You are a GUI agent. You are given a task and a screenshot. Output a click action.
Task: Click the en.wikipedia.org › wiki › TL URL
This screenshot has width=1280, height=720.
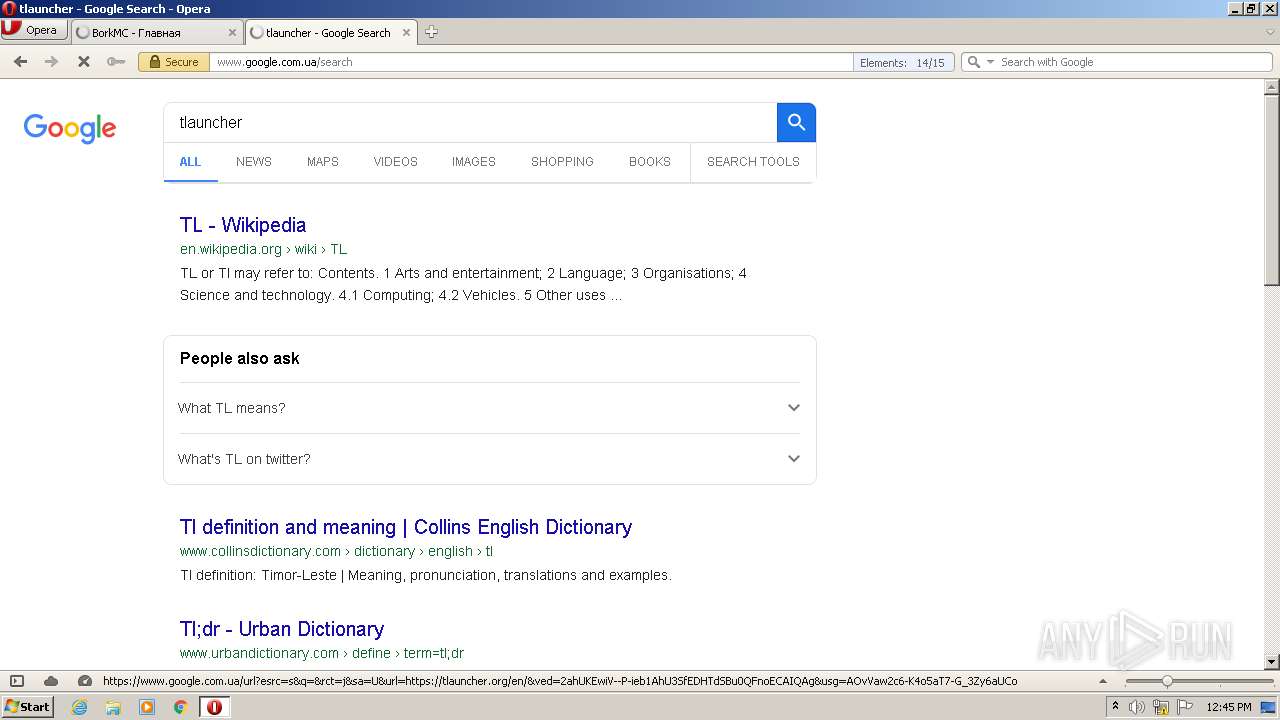pyautogui.click(x=263, y=249)
